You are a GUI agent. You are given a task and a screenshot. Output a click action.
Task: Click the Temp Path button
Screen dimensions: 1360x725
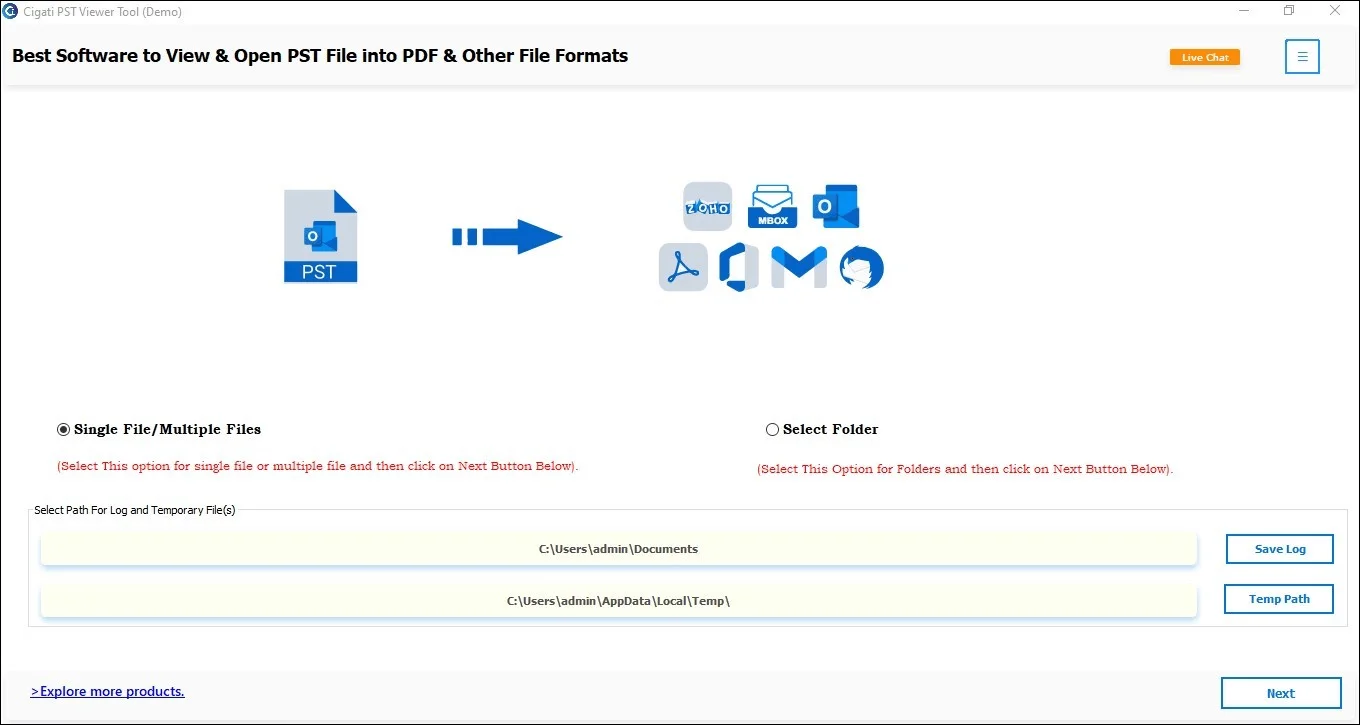1279,599
